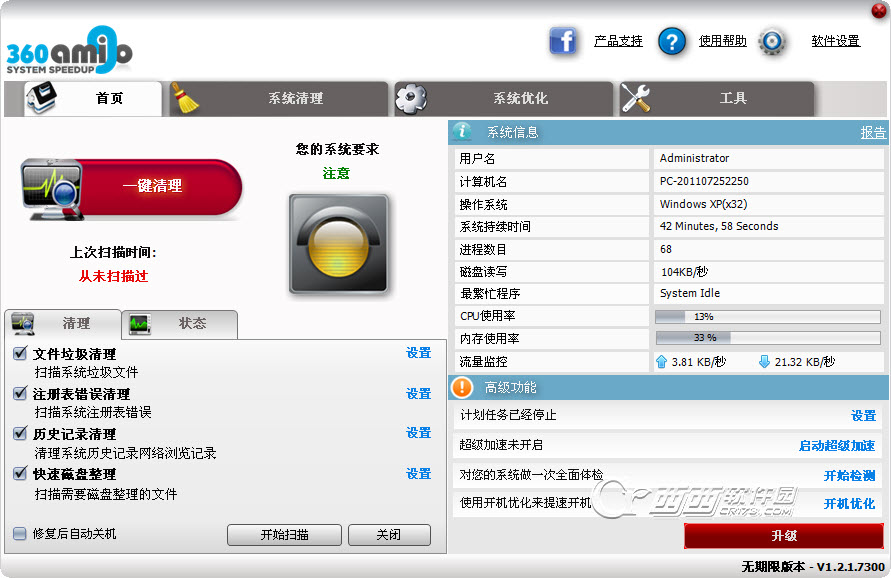Click the yellow traffic light status indicator

(339, 244)
